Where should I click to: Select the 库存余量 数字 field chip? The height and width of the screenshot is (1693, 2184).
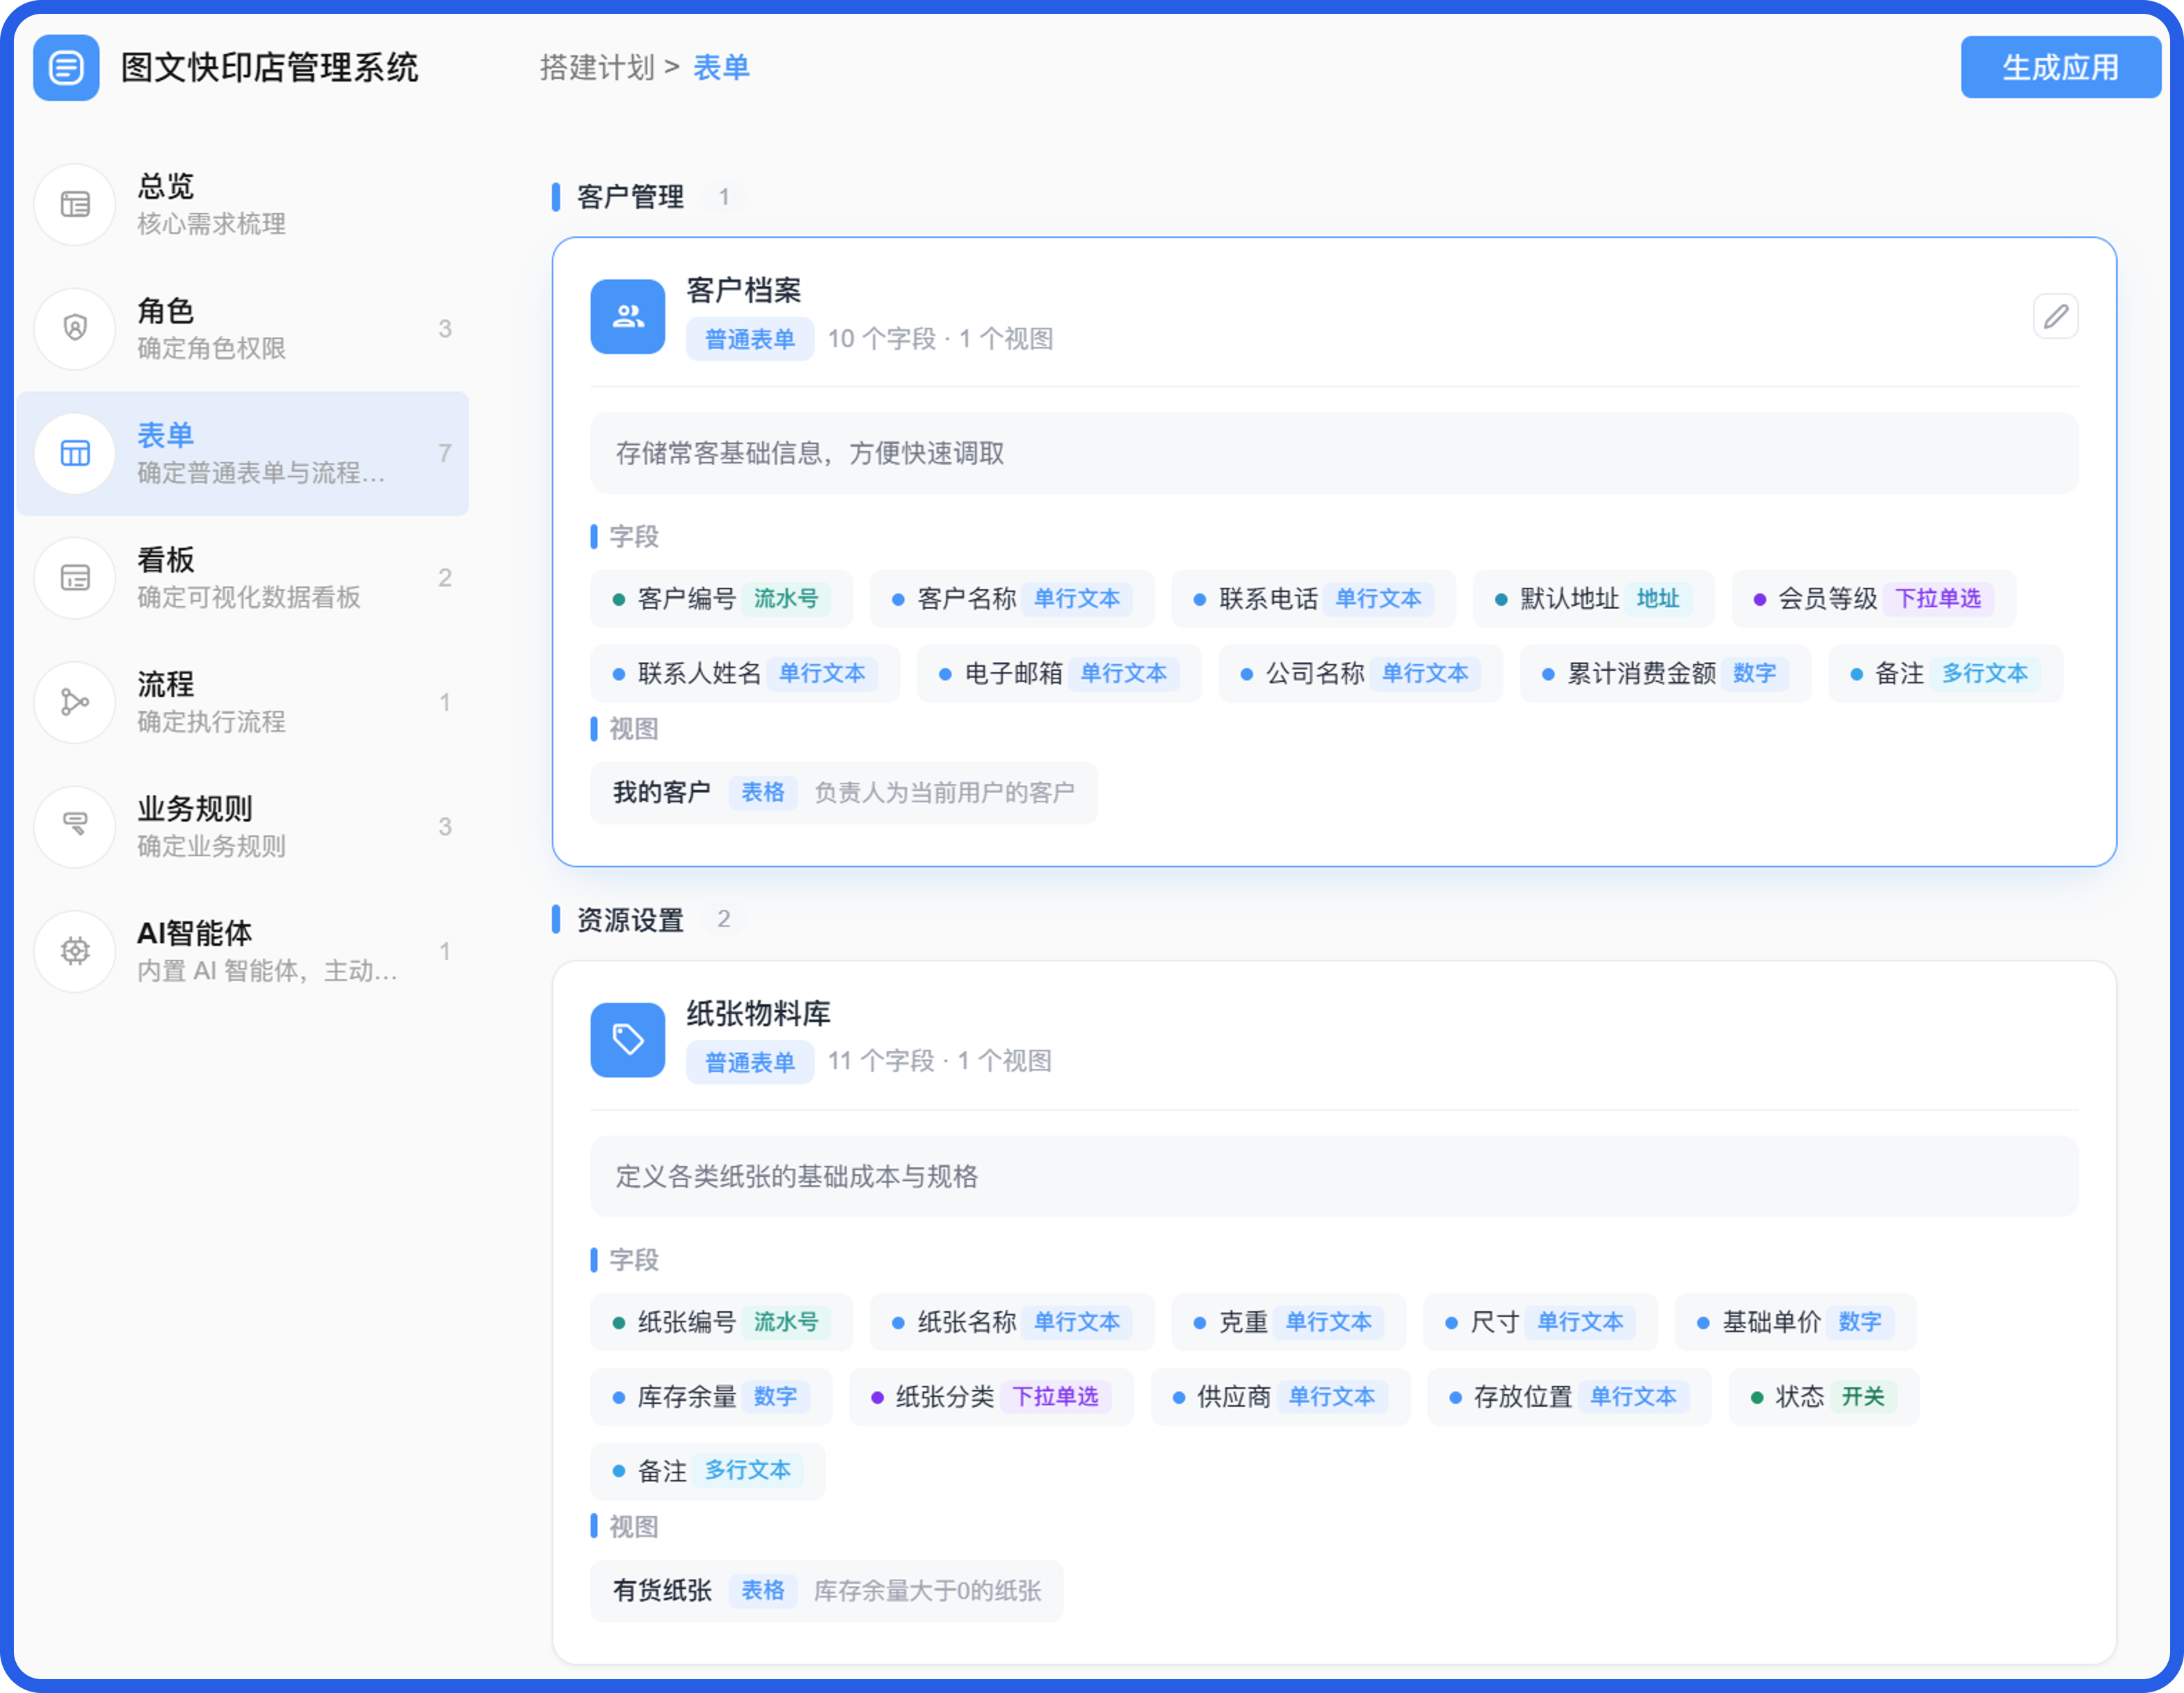pos(710,1396)
